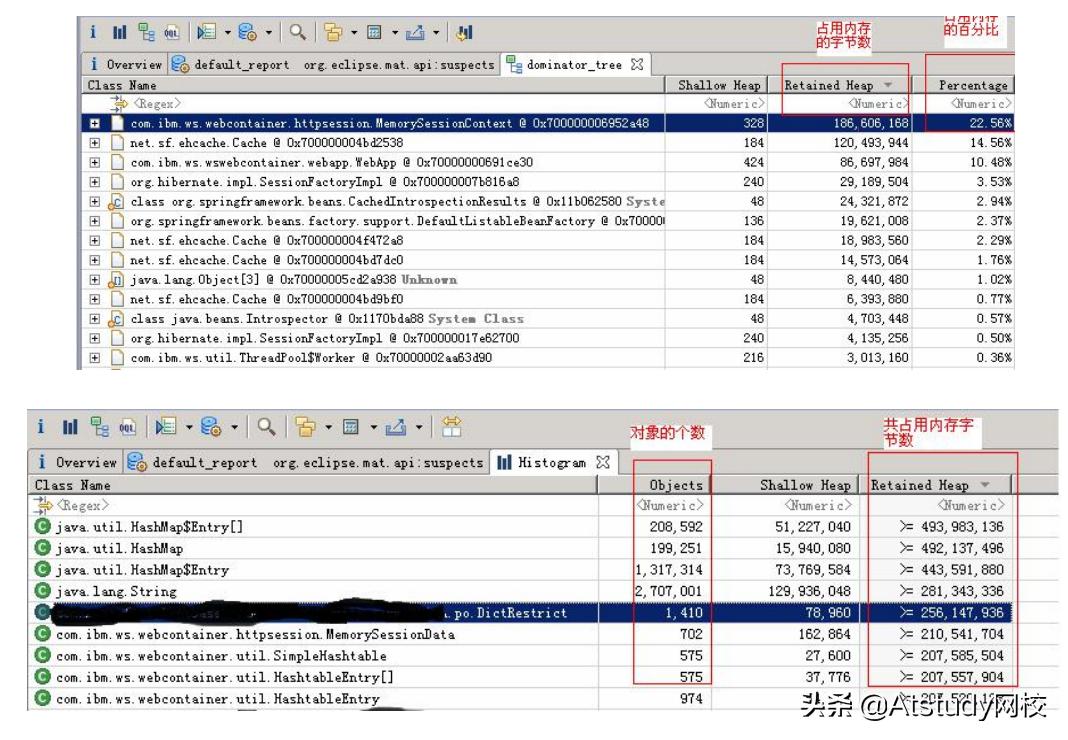
Task: Expand the ThreadPool$Worker tree node
Action: [96, 358]
